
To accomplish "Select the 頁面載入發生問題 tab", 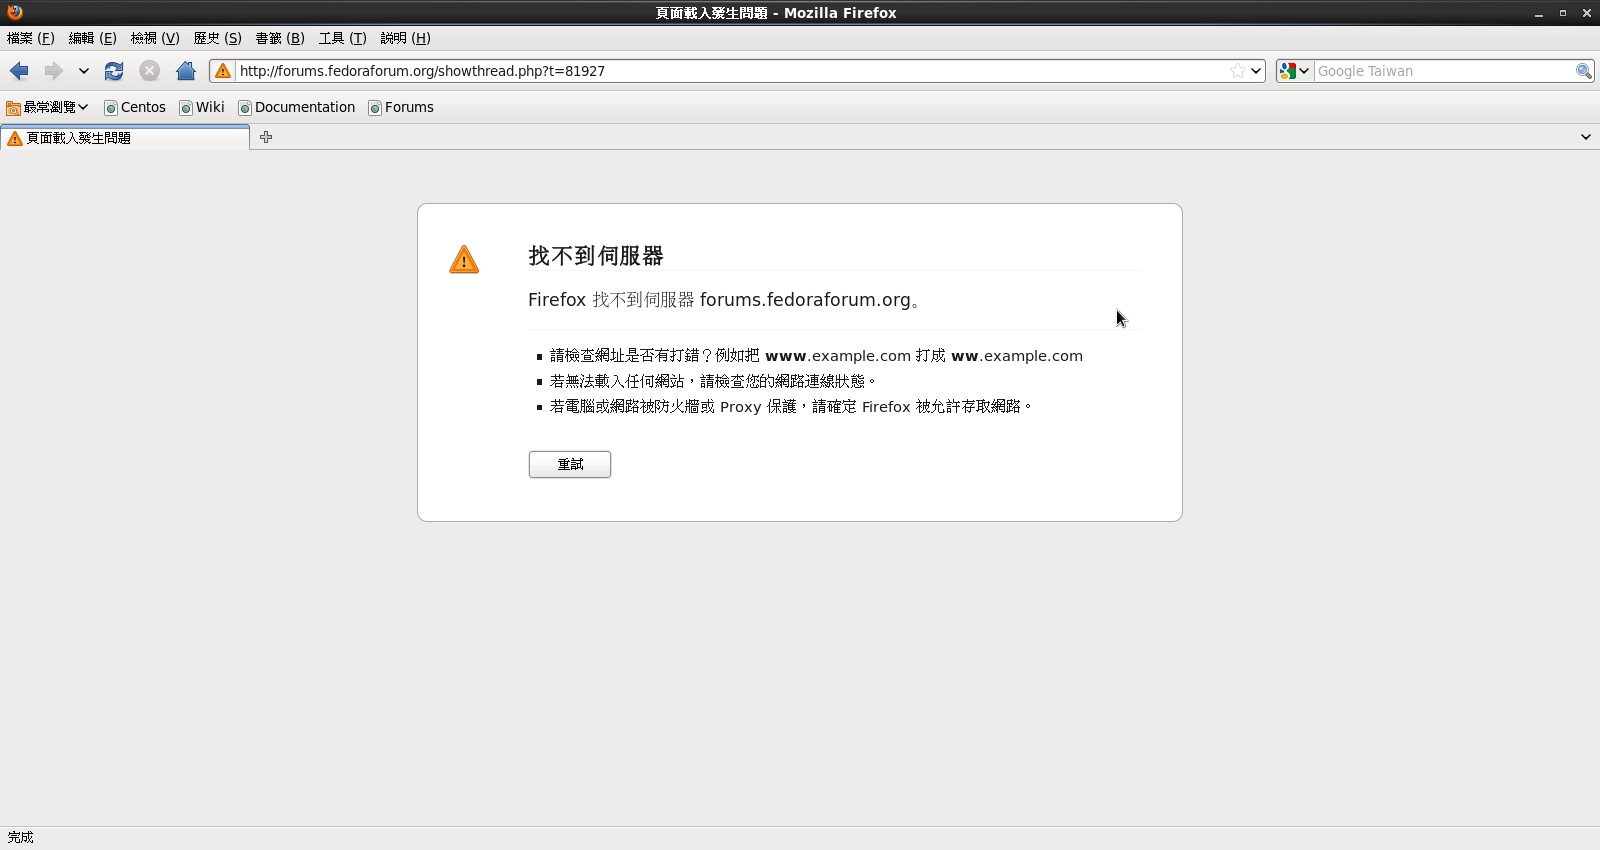I will click(125, 138).
